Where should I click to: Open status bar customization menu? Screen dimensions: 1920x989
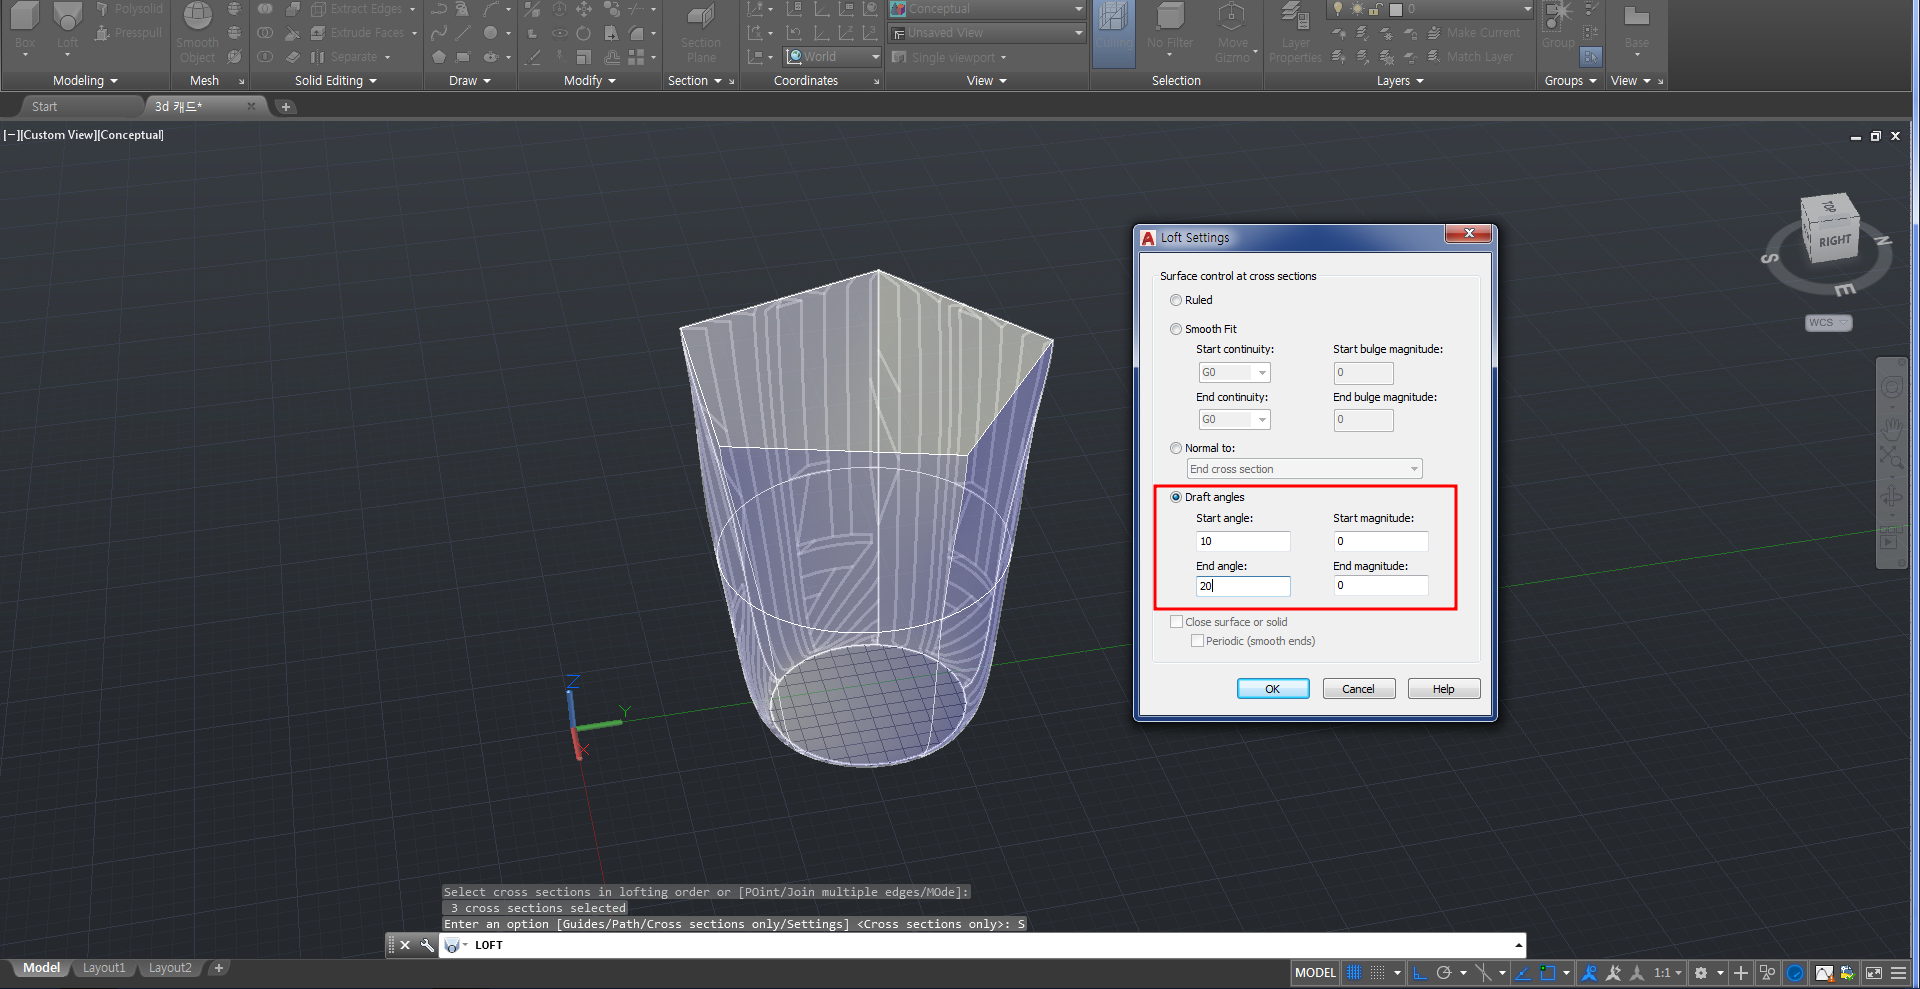1898,973
